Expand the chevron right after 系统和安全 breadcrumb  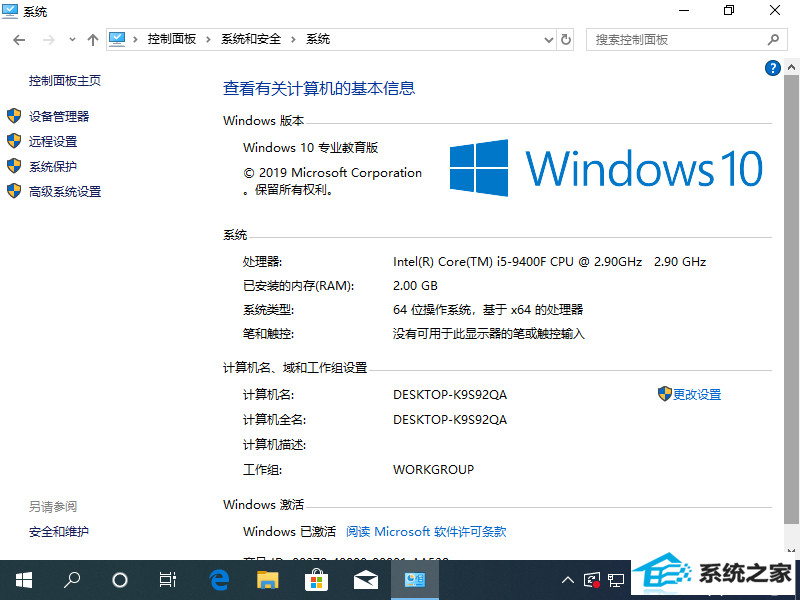(x=293, y=39)
